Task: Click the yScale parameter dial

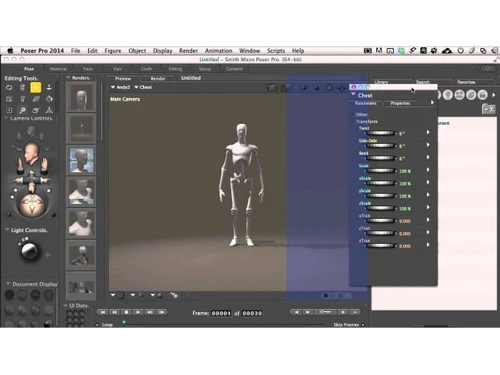Action: click(x=380, y=196)
